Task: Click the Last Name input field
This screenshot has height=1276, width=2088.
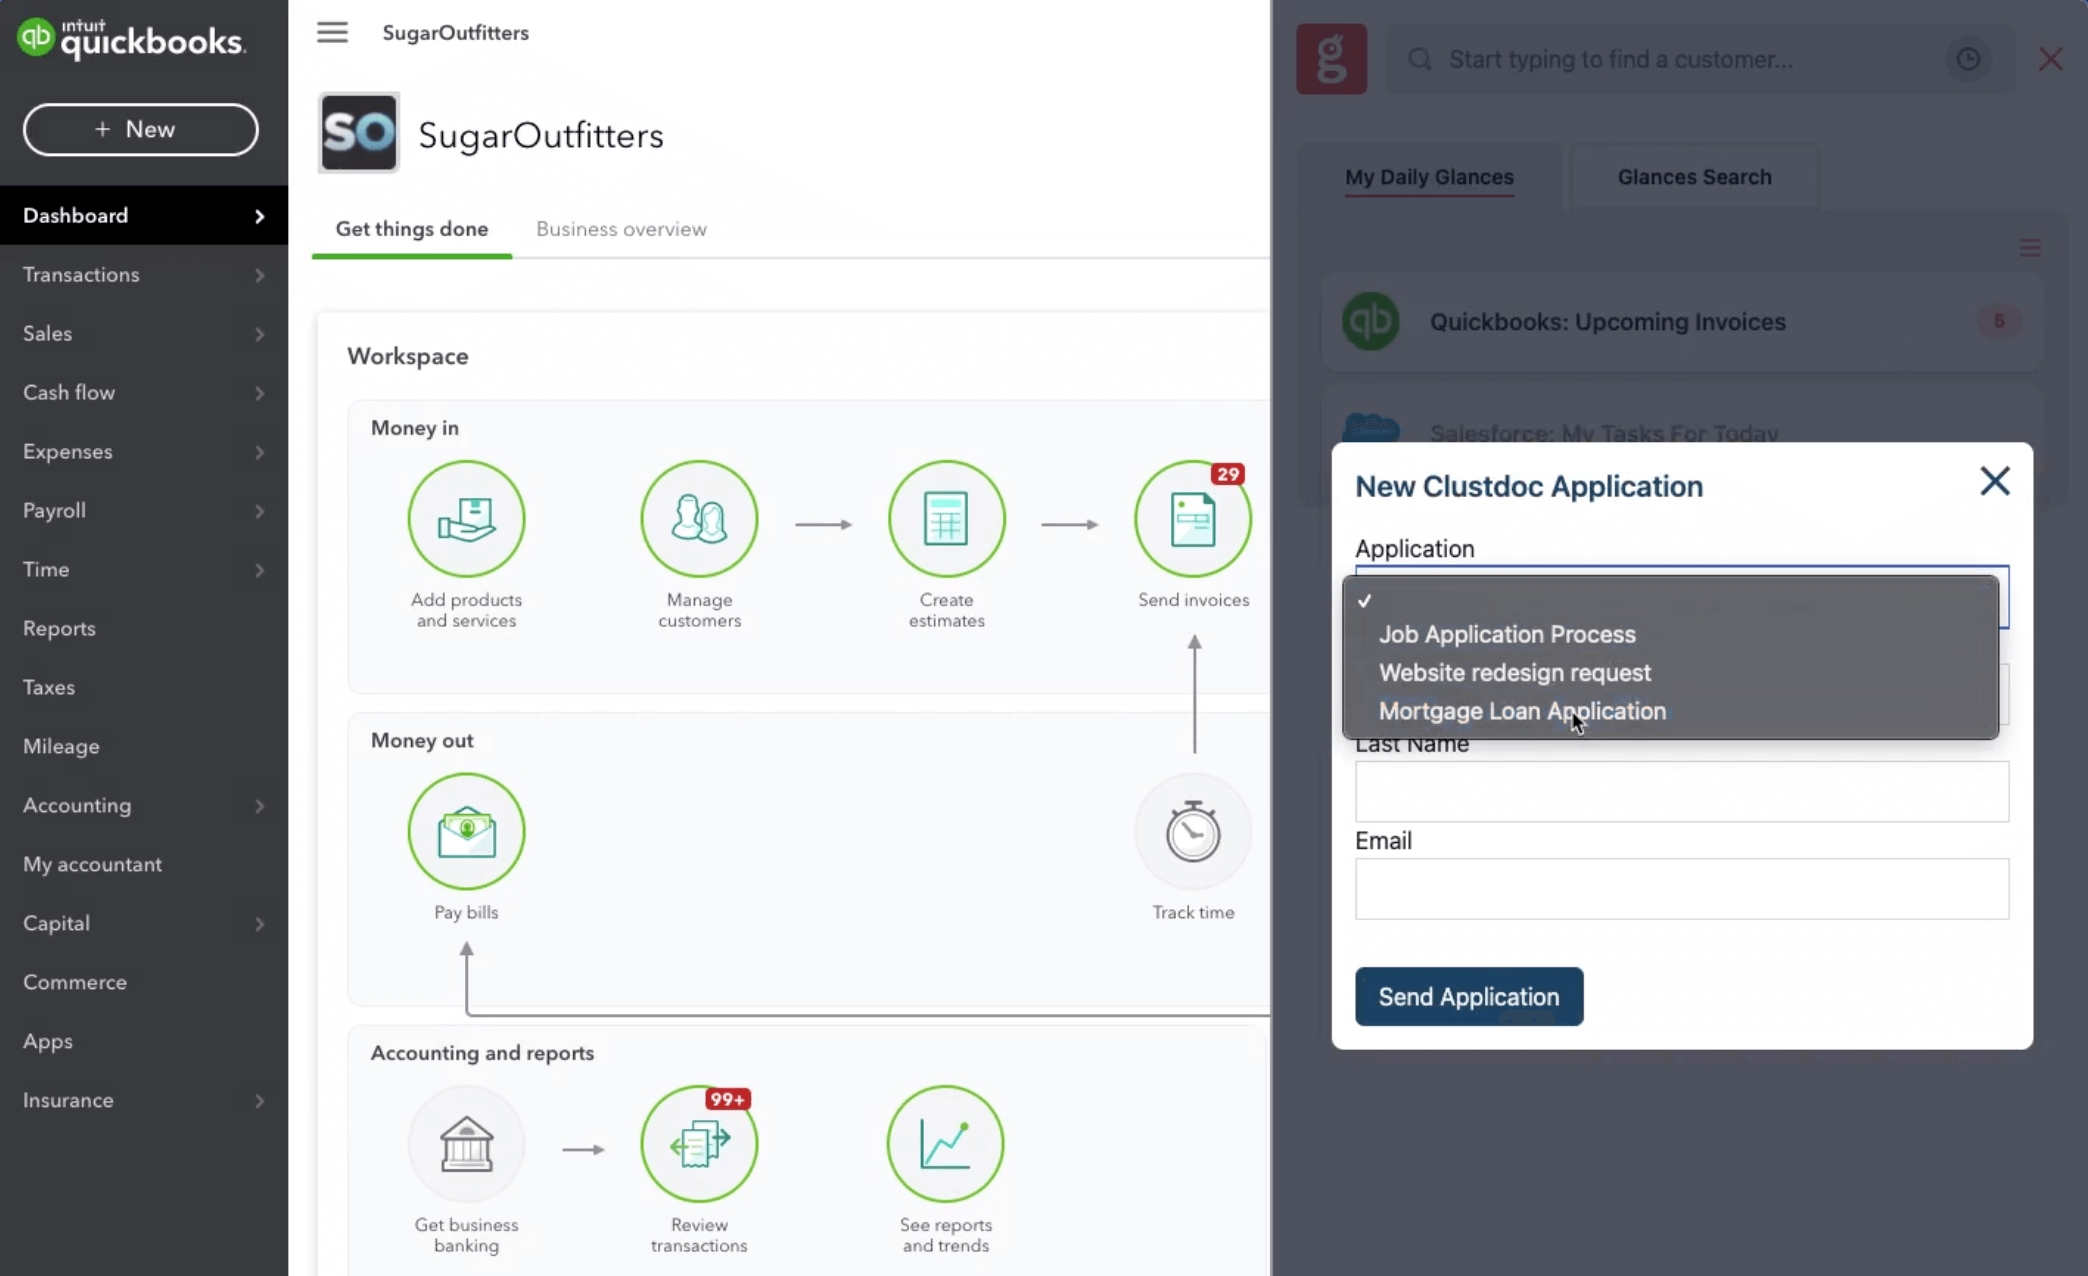Action: click(1682, 791)
